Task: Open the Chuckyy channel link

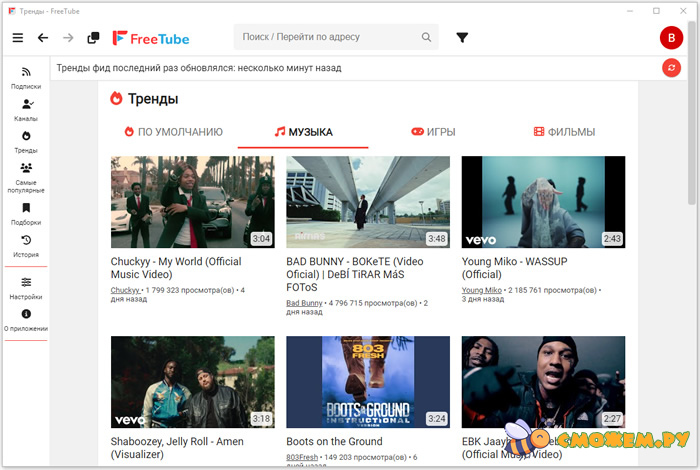Action: click(x=125, y=290)
